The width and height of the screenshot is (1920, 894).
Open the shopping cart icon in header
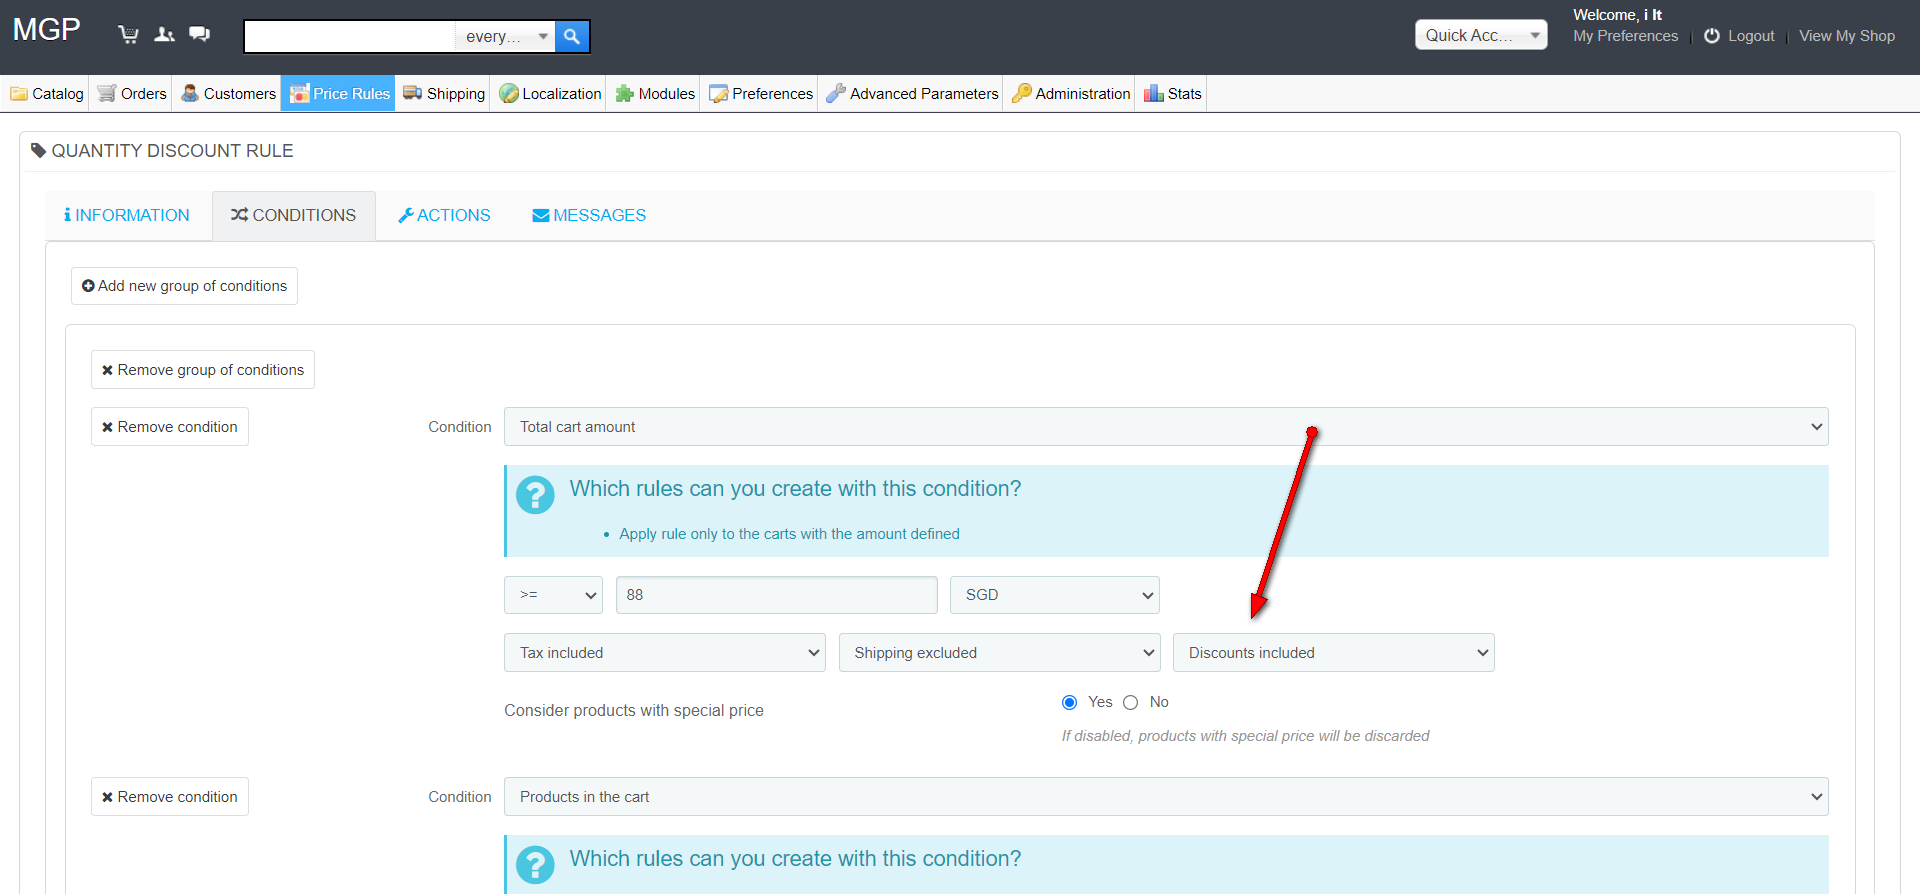[128, 35]
